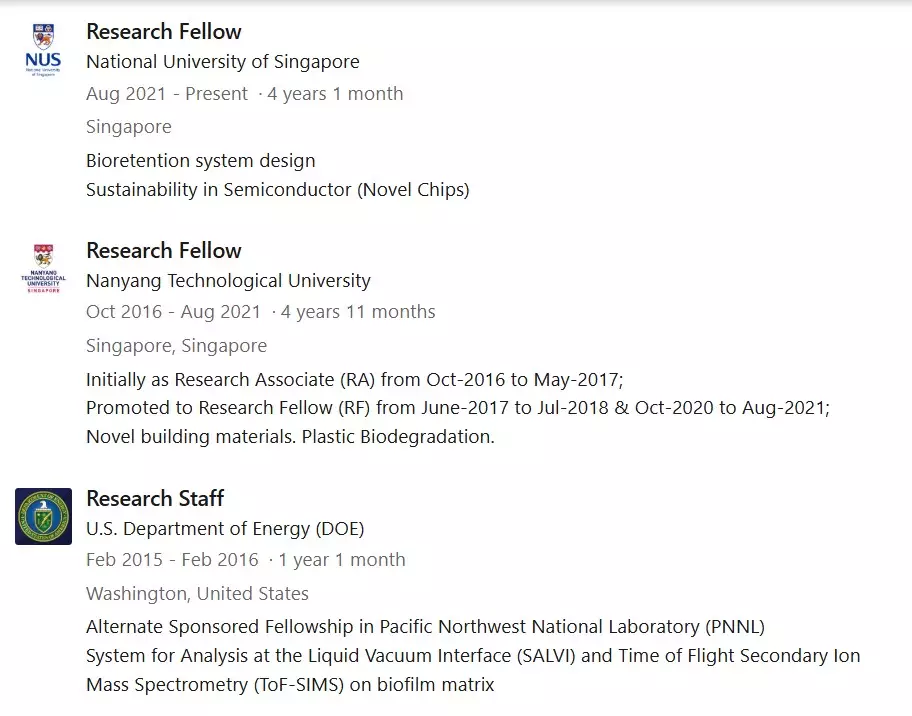Click the Promoted to Research Fellow line
912x716 pixels.
coord(458,408)
